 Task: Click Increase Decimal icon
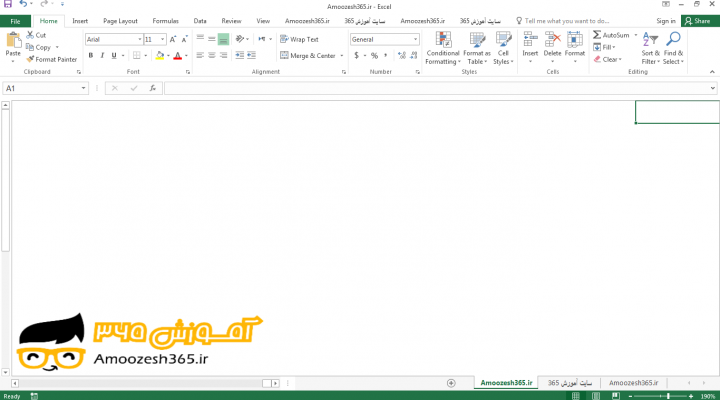[x=402, y=56]
